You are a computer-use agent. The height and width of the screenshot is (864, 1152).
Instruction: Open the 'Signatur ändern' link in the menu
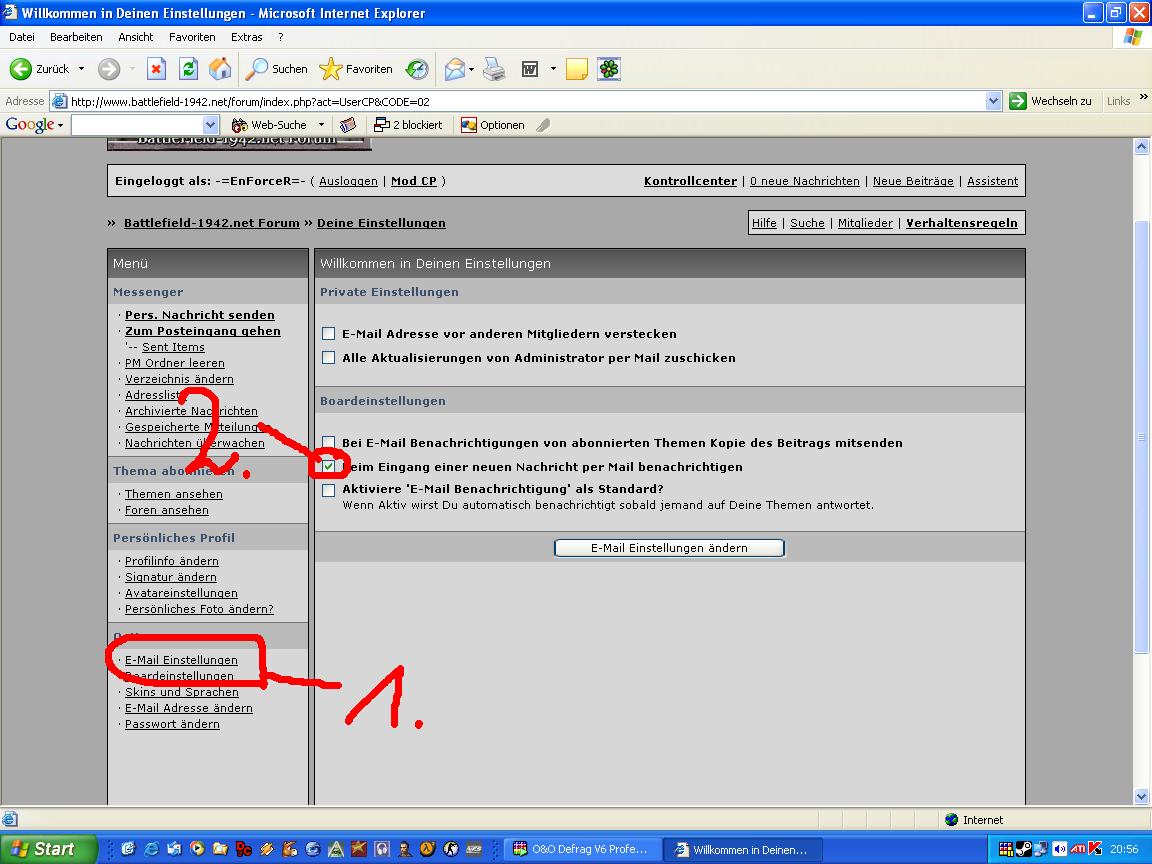[171, 577]
